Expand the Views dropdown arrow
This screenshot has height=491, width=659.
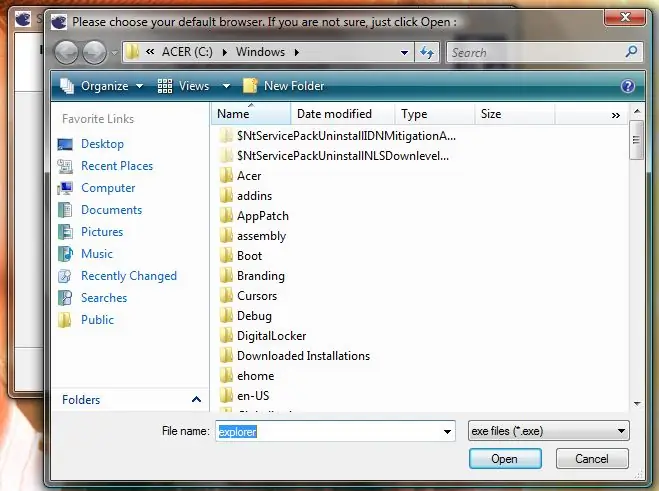pyautogui.click(x=227, y=86)
